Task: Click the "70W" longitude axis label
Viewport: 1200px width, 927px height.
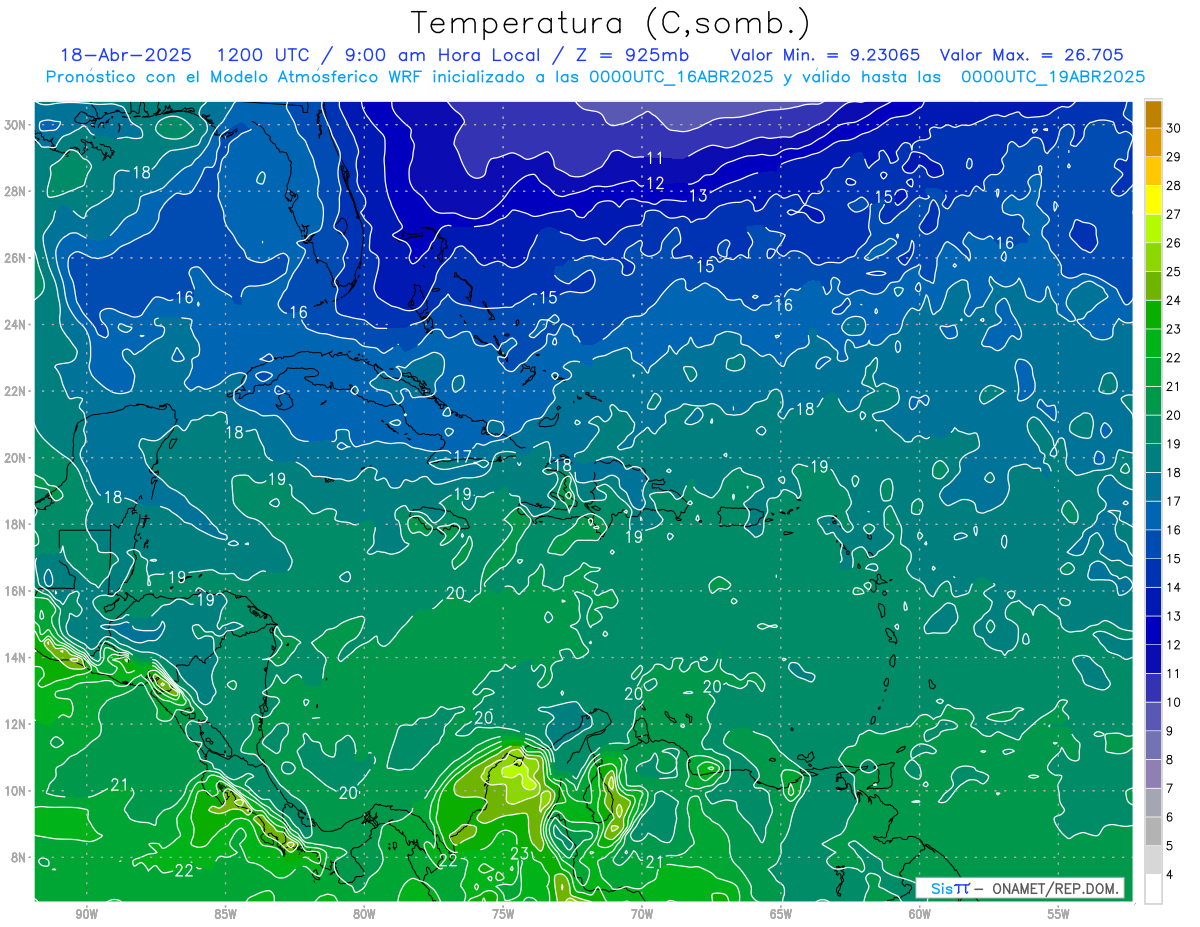Action: [642, 914]
